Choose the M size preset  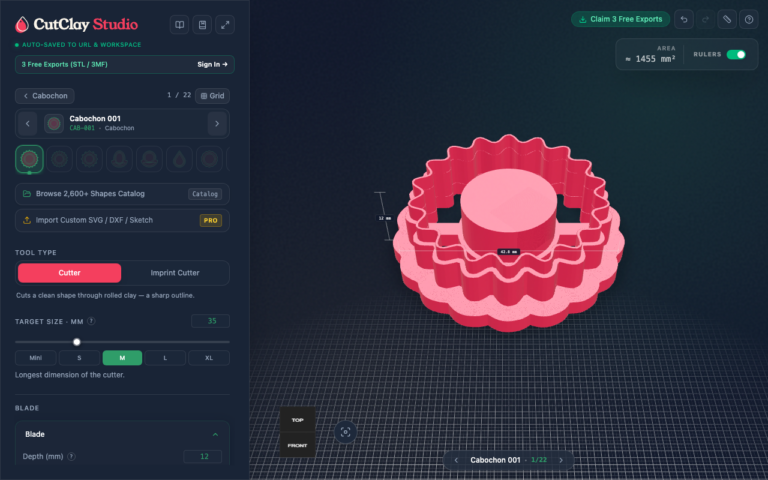pos(122,358)
